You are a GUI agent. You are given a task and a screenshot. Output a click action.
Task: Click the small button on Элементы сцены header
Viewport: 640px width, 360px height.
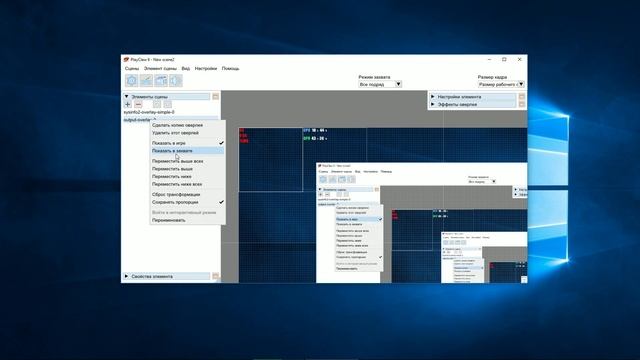point(216,97)
